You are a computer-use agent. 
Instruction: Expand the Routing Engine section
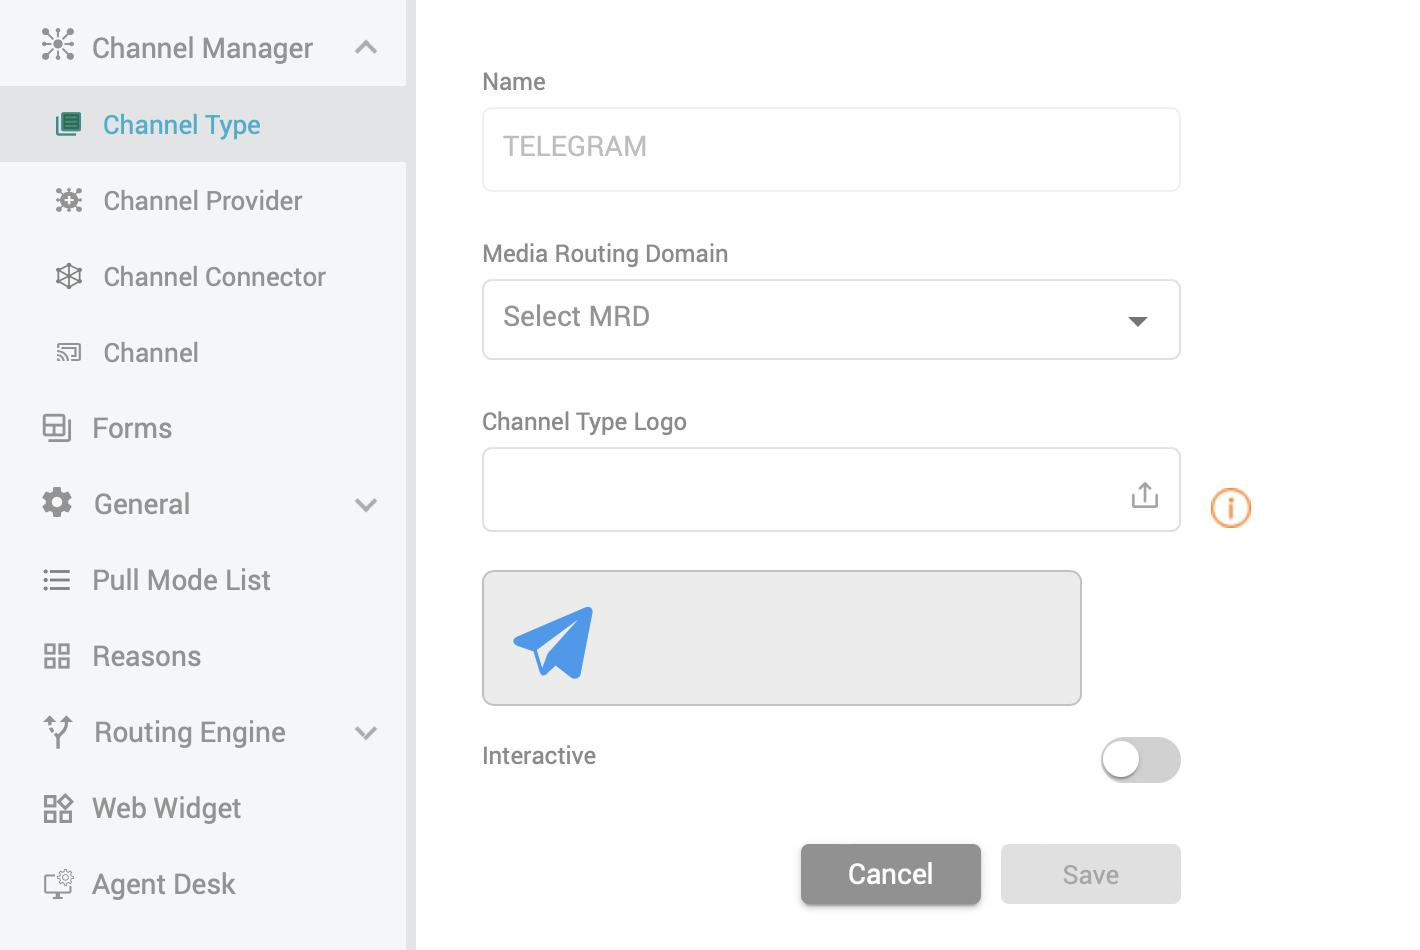pos(366,732)
